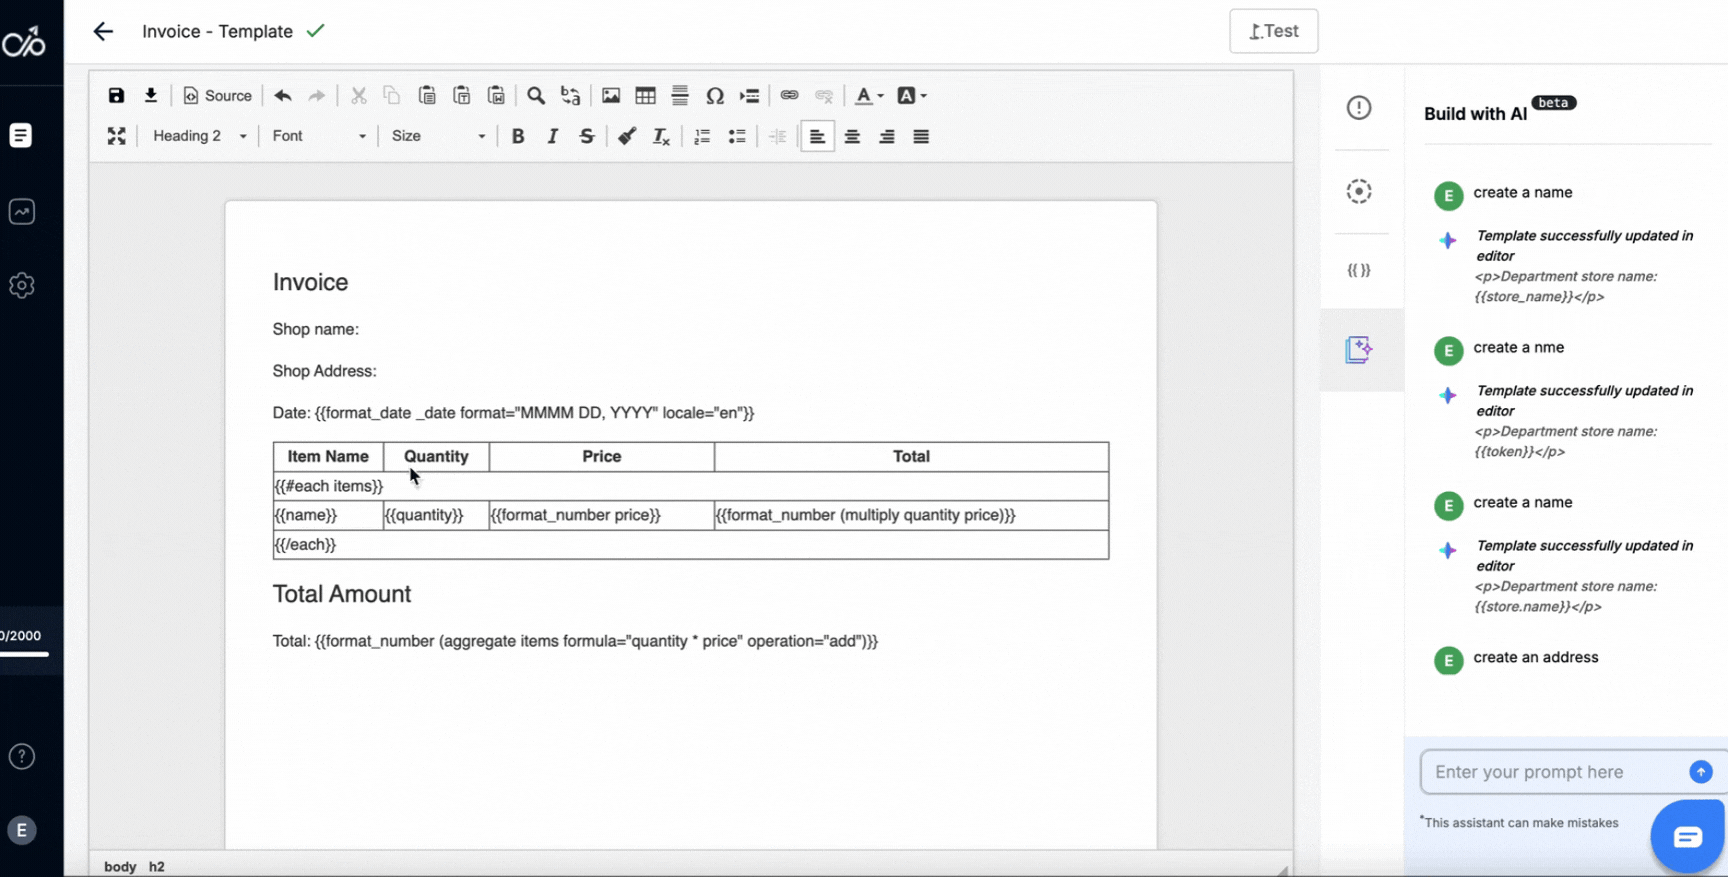Maximize the editor with fullscreen icon
Screen dimensions: 1728x877
pos(116,136)
